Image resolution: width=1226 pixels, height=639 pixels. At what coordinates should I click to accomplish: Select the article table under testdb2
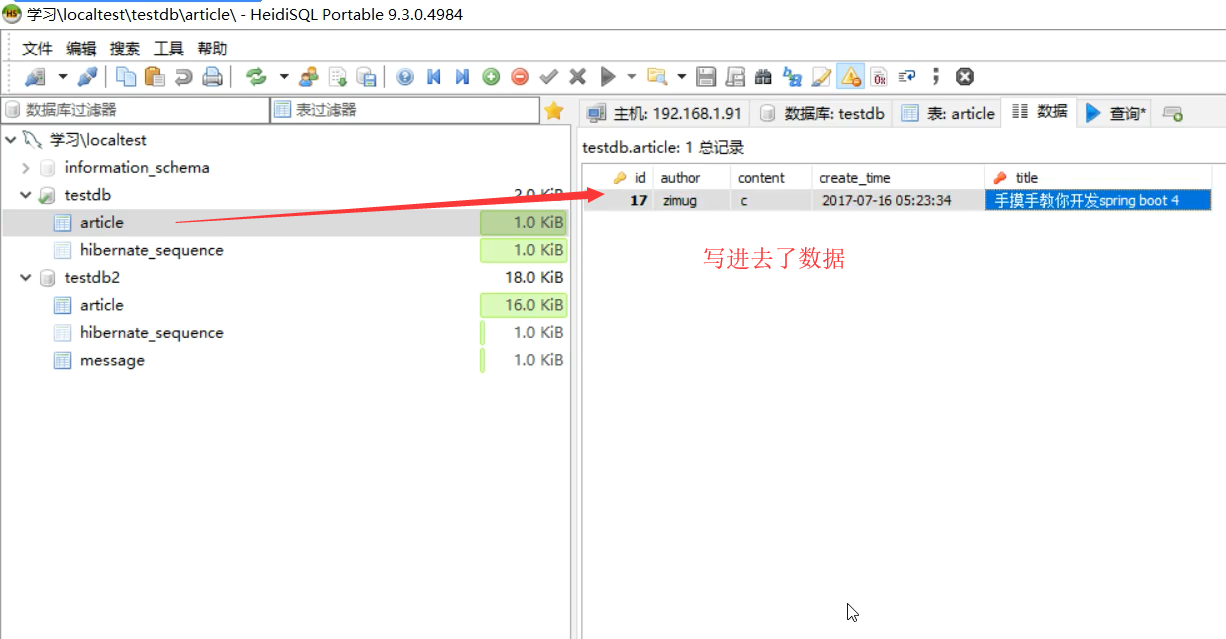coord(101,305)
